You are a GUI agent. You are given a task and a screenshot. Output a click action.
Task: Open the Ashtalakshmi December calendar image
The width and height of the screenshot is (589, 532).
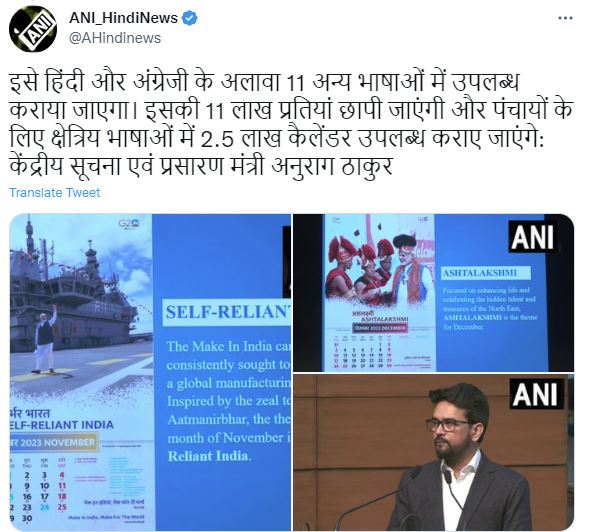tap(433, 293)
